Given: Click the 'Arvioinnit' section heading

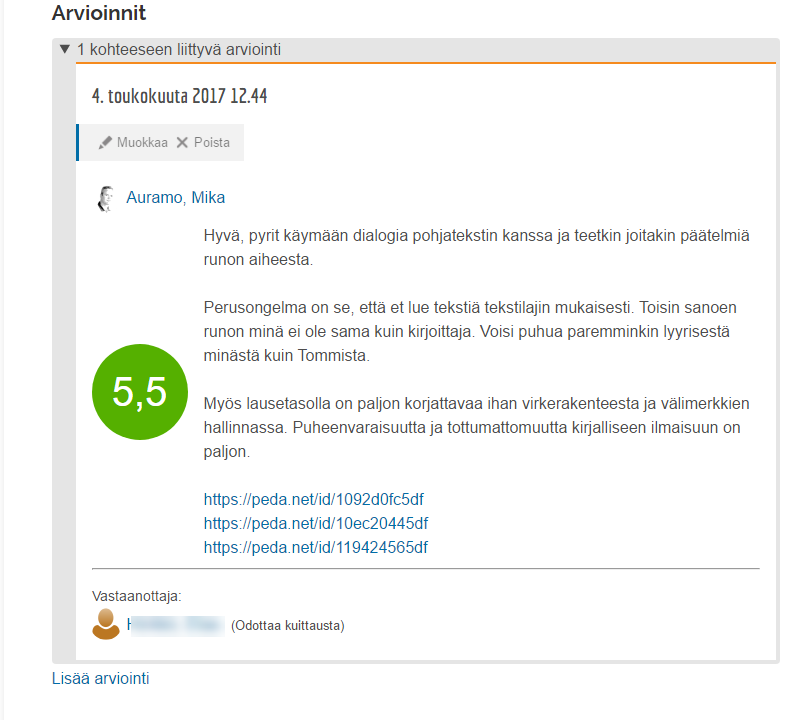Looking at the screenshot, I should point(98,14).
